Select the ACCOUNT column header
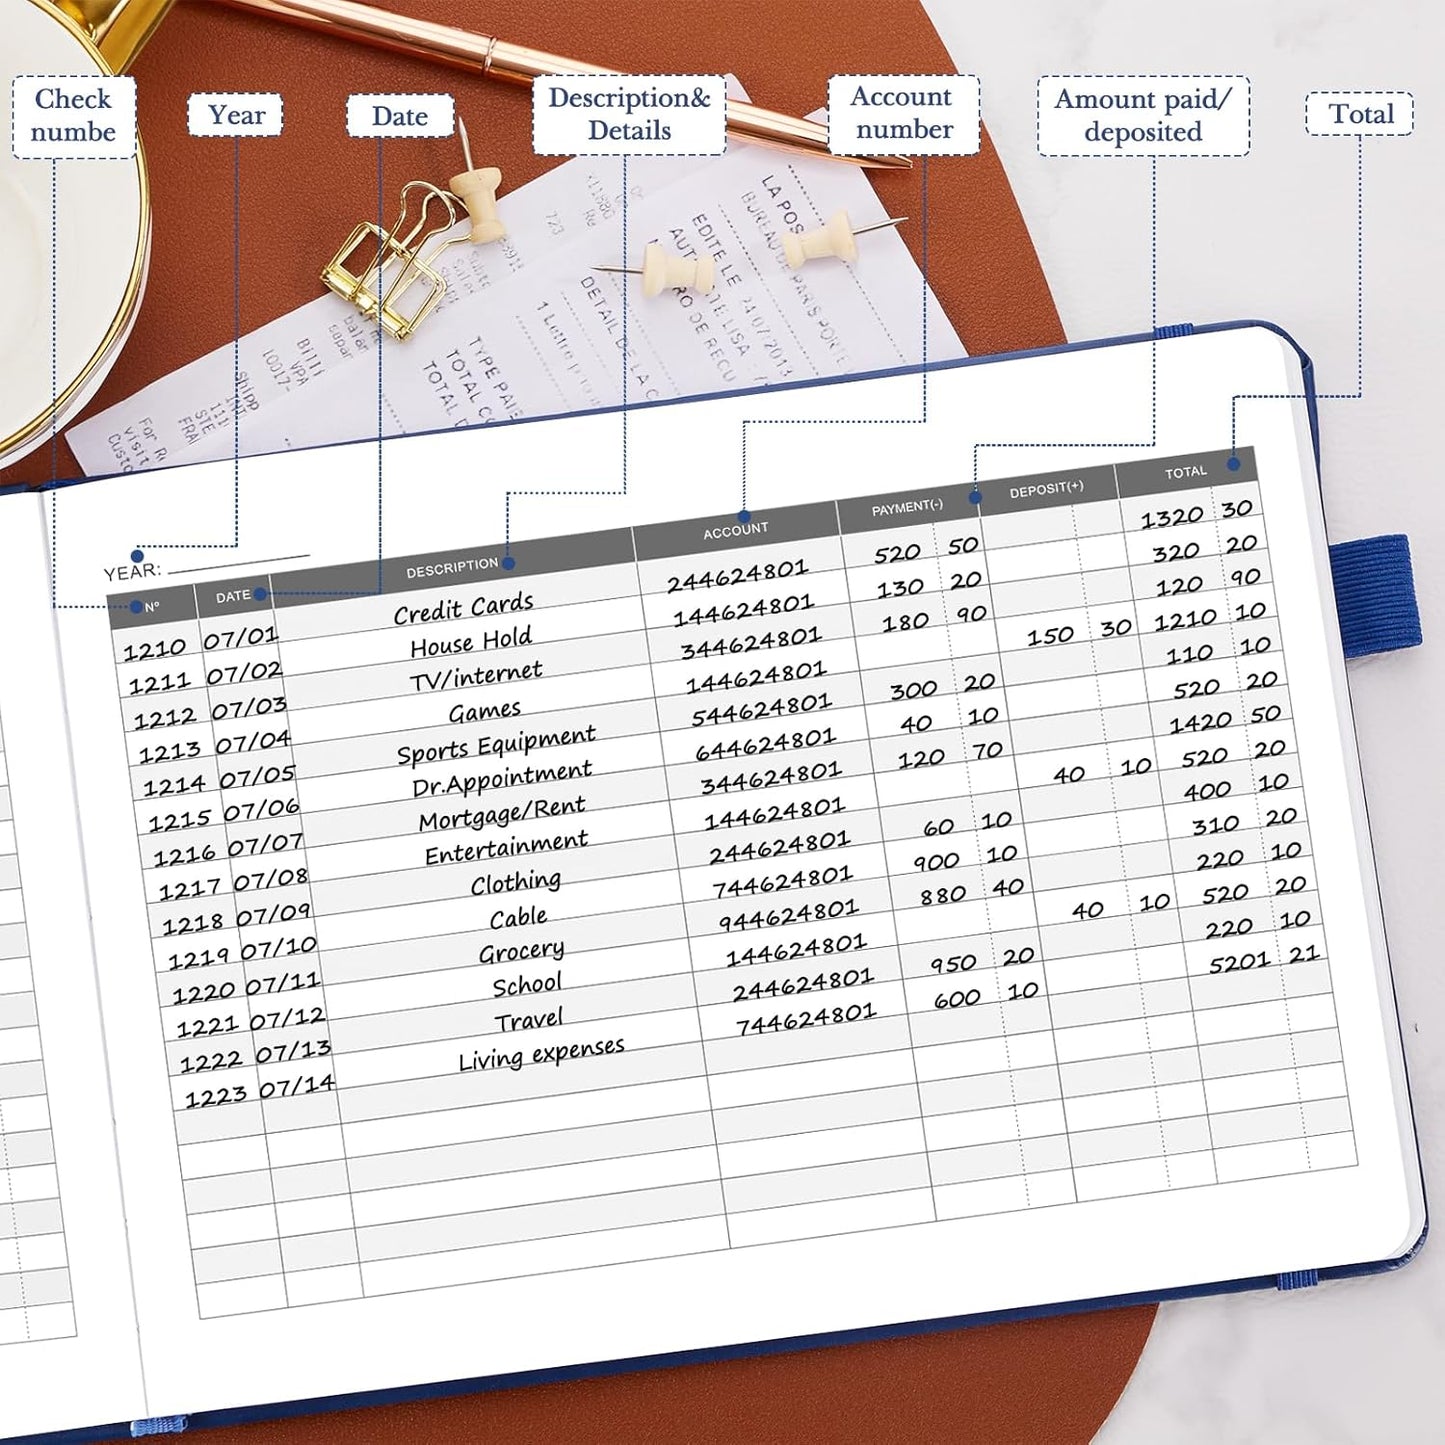This screenshot has height=1445, width=1445. coord(736,531)
